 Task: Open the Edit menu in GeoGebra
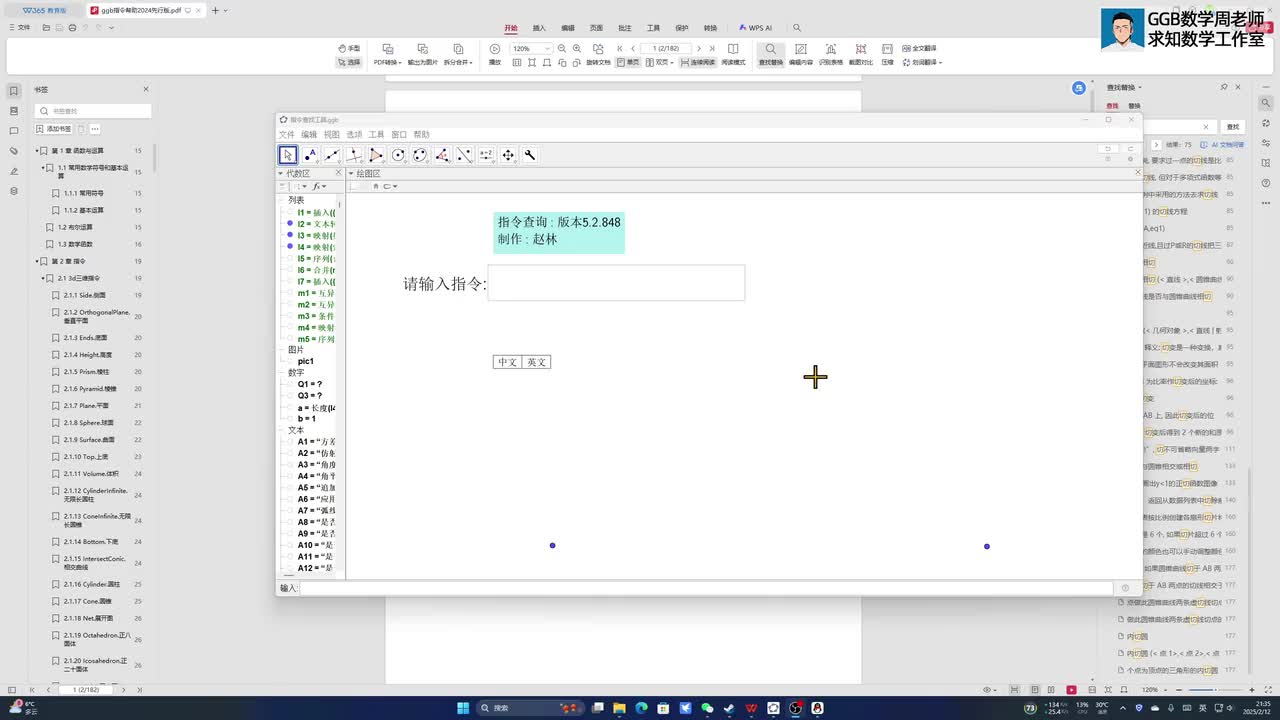coord(309,134)
